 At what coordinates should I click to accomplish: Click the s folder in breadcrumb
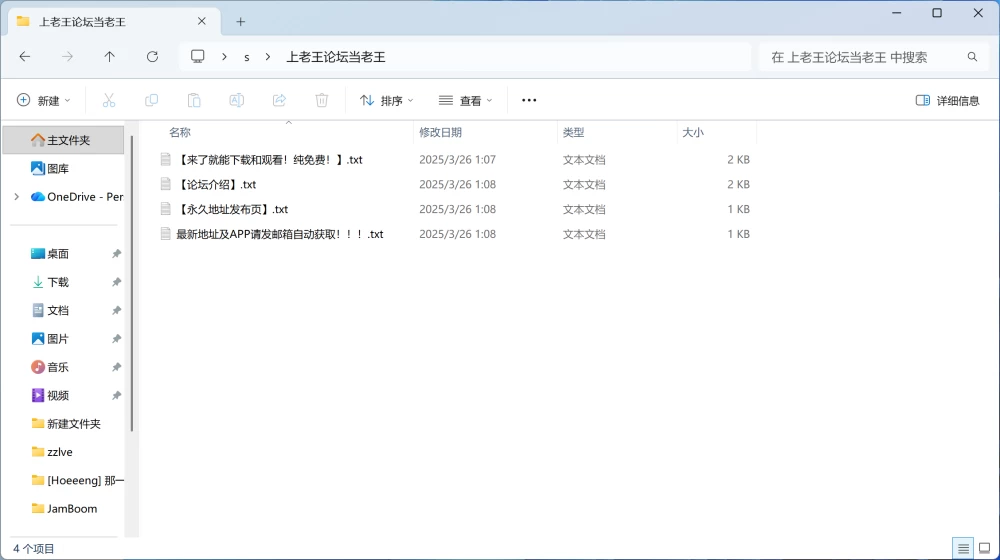click(247, 57)
